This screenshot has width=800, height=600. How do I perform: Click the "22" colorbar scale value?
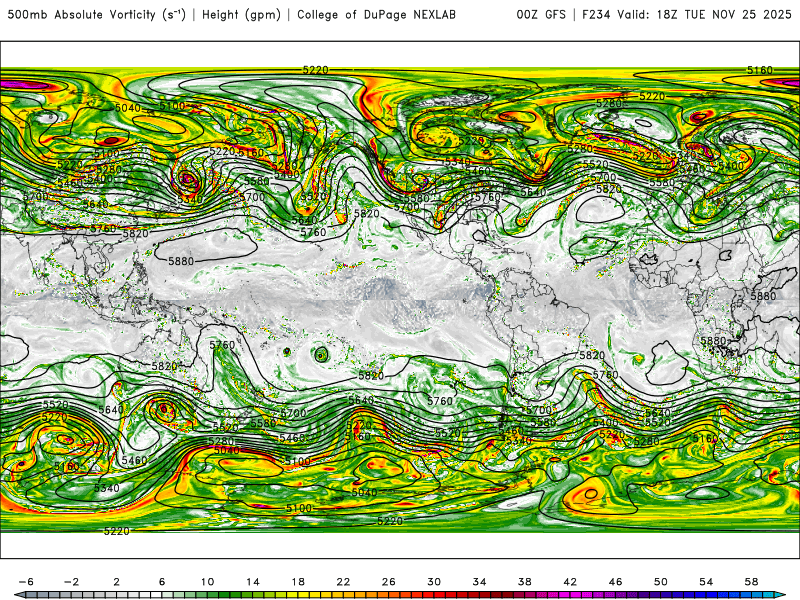[343, 582]
